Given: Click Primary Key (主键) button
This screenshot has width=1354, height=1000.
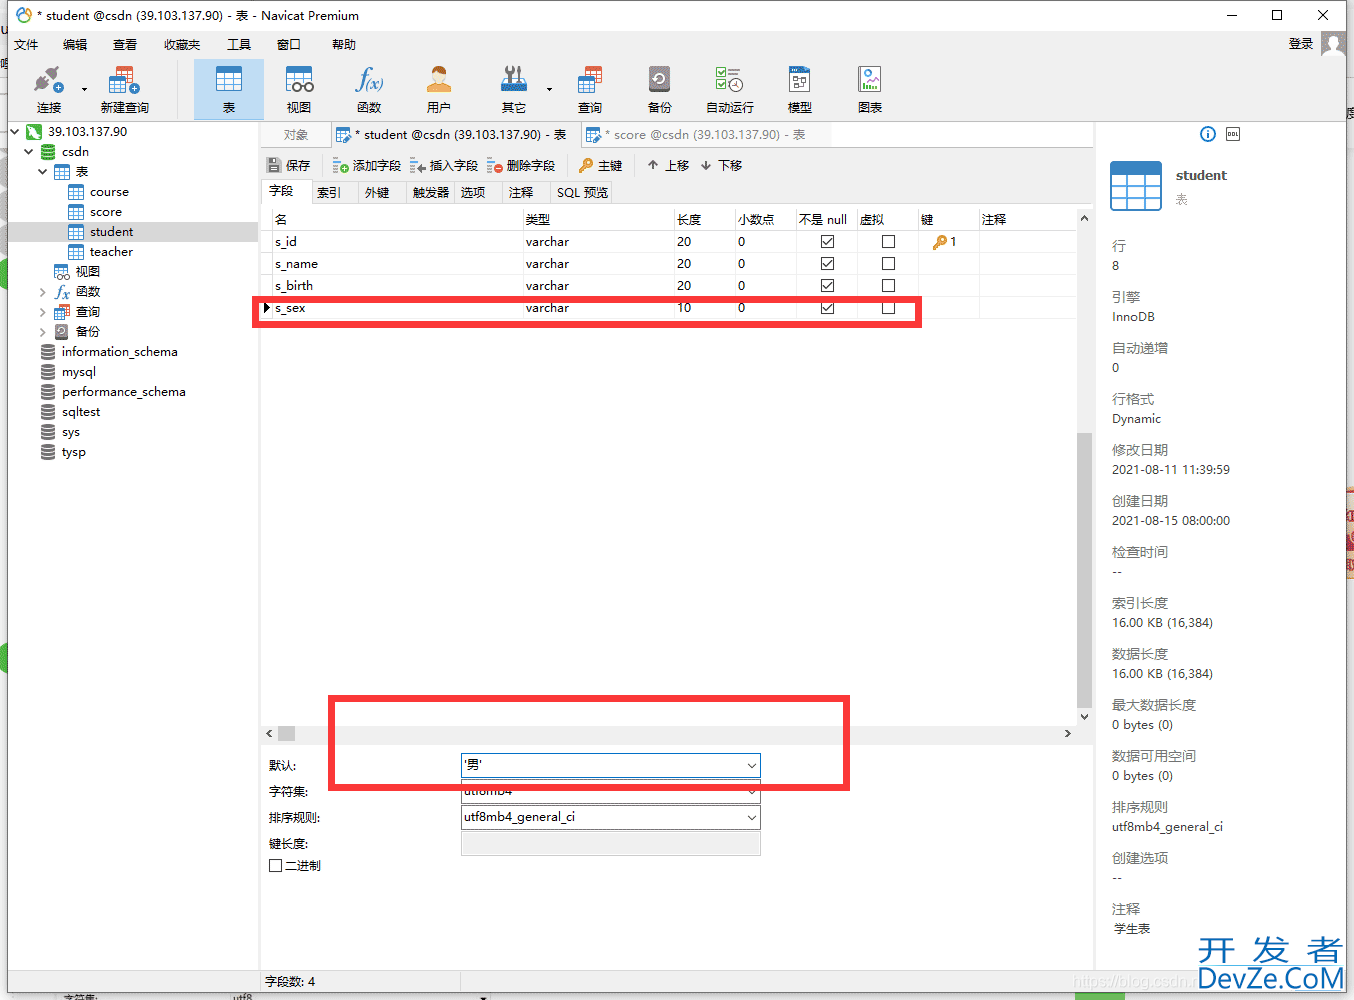Looking at the screenshot, I should point(601,165).
